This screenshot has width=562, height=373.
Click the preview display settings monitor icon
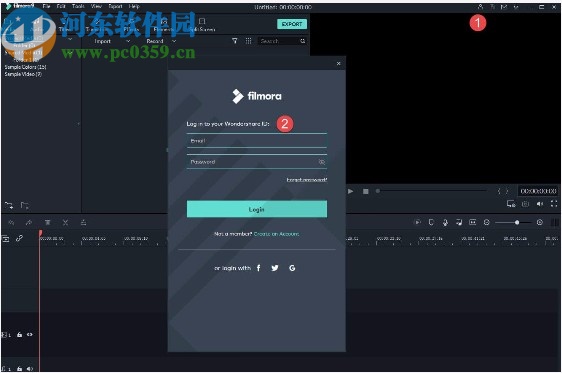click(x=511, y=204)
